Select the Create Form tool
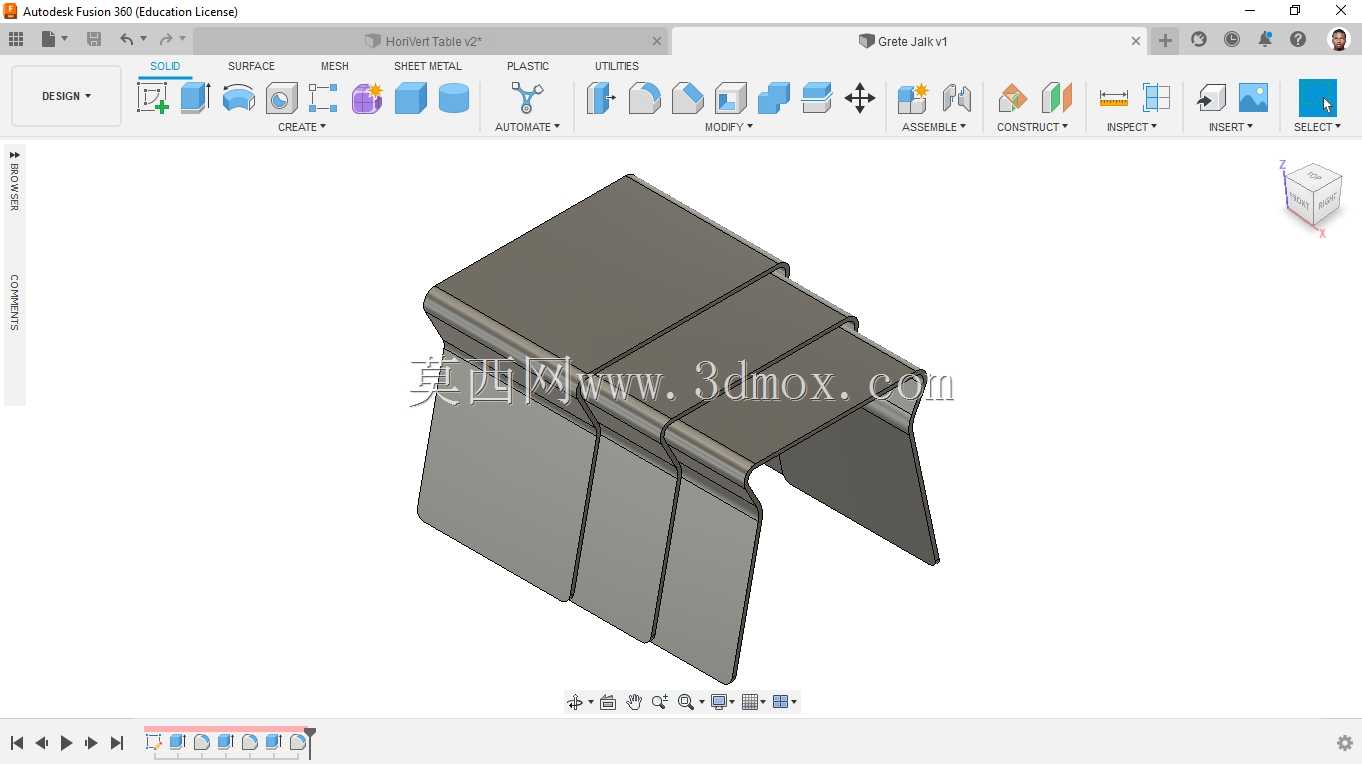This screenshot has width=1362, height=764. coord(367,98)
